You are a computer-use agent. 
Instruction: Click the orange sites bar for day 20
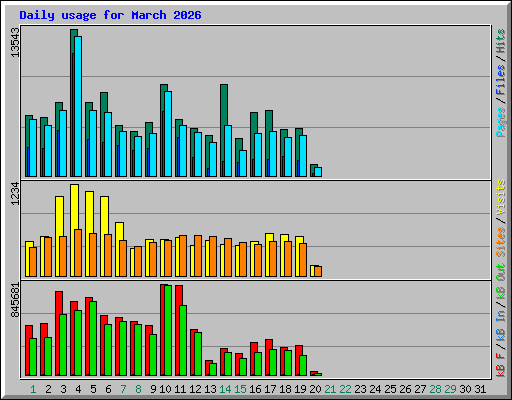318,271
